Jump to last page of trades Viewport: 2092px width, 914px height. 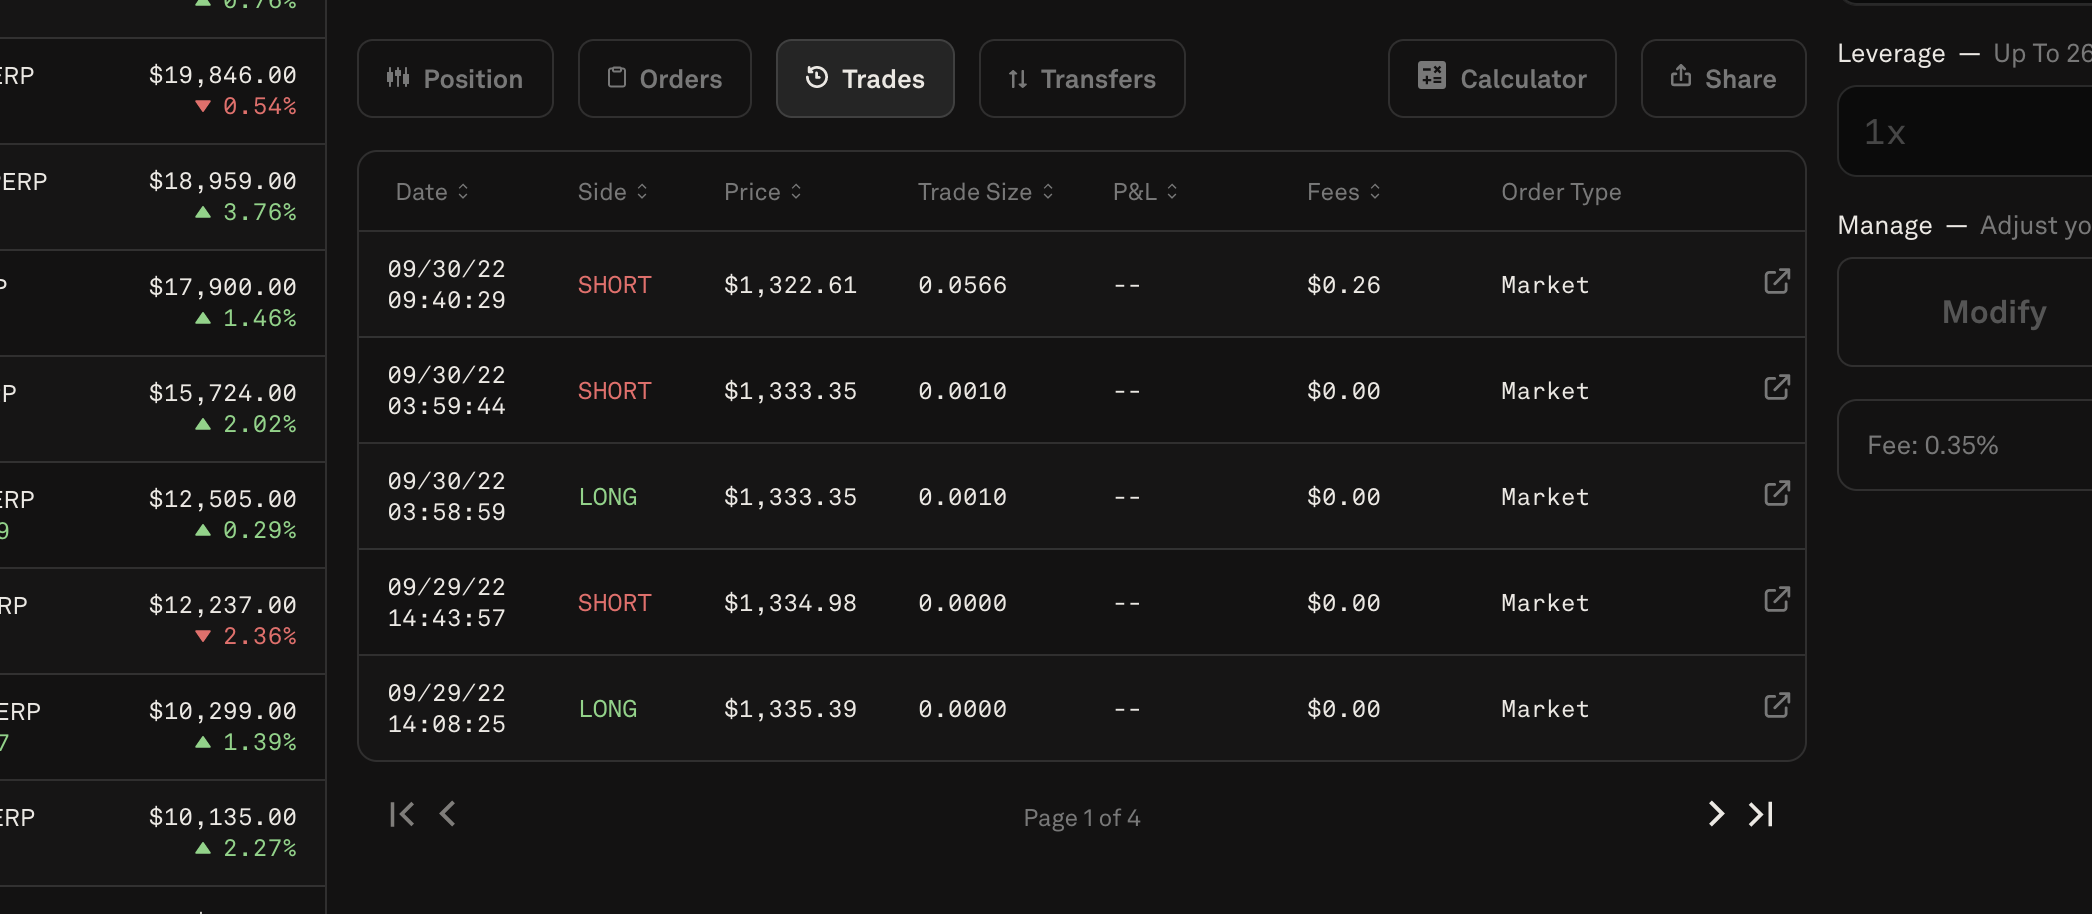1761,815
